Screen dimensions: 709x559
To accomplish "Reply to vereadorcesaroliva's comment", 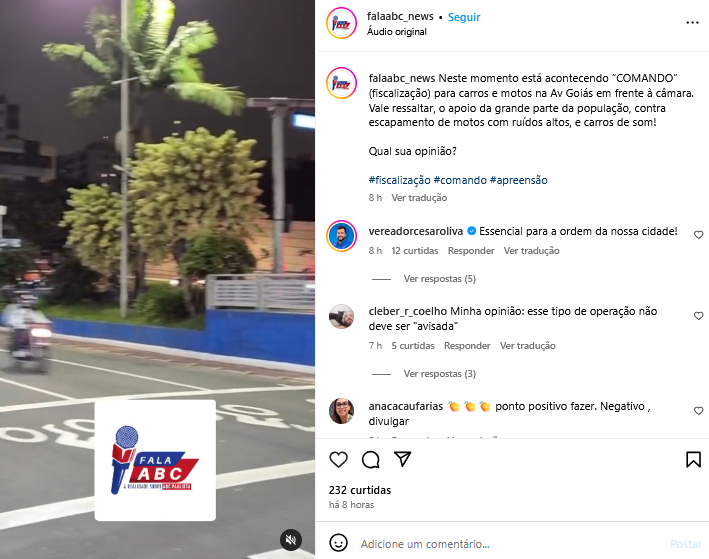I will point(471,251).
